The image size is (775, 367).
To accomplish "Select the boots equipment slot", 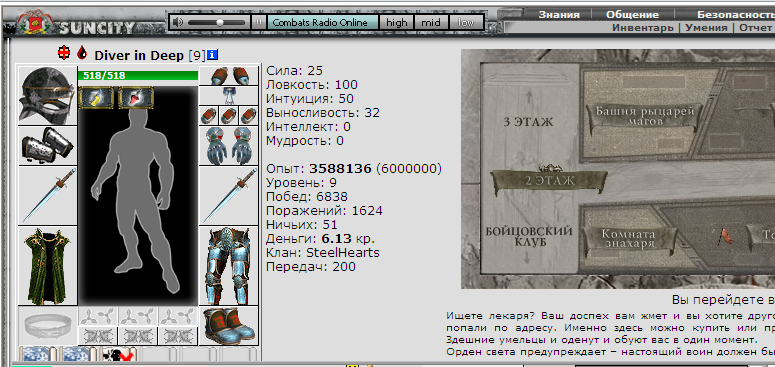I will click(x=228, y=326).
